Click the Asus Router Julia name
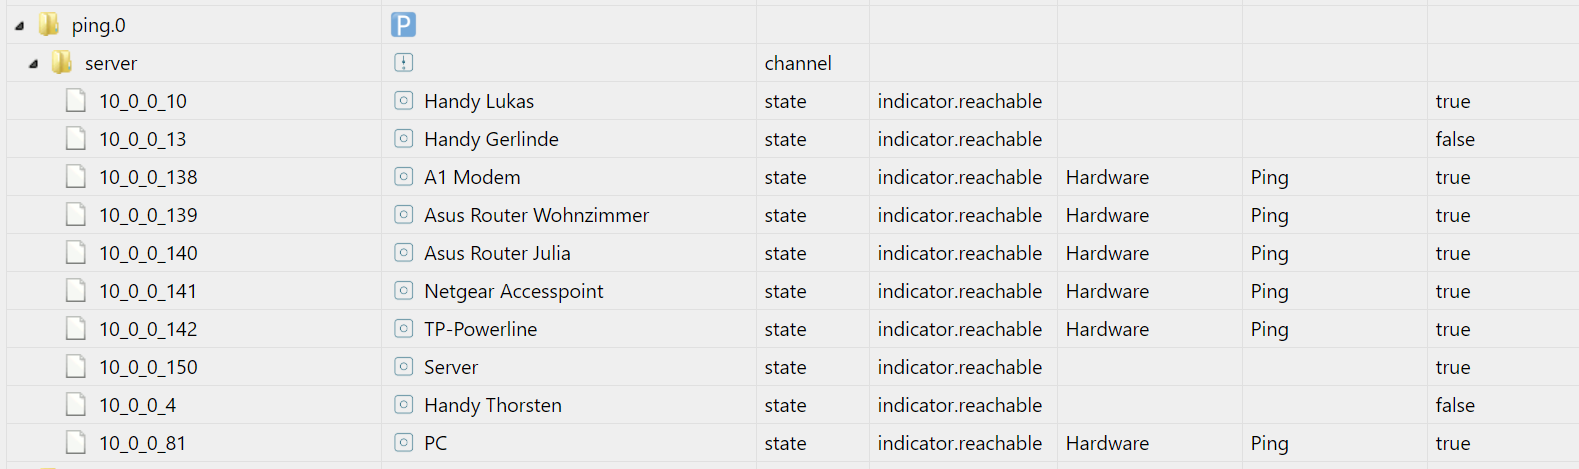Viewport: 1579px width, 469px height. pyautogui.click(x=497, y=253)
